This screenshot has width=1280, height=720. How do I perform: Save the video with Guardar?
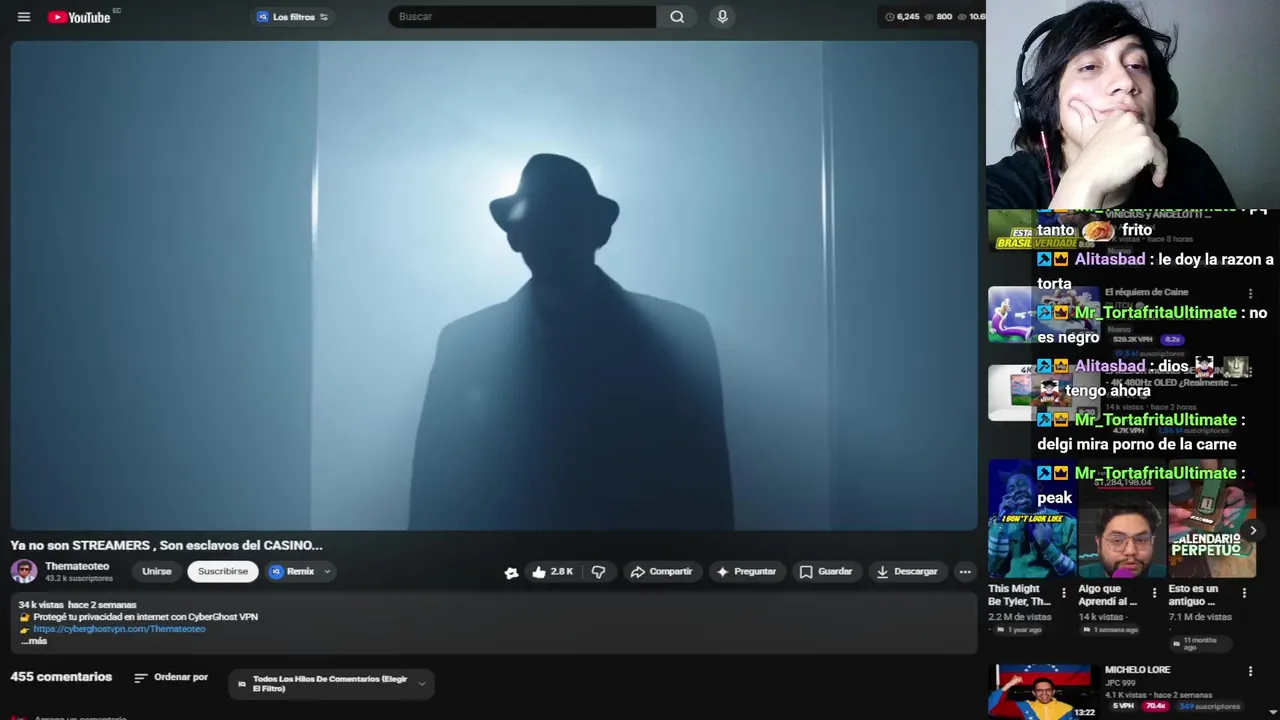pos(826,571)
